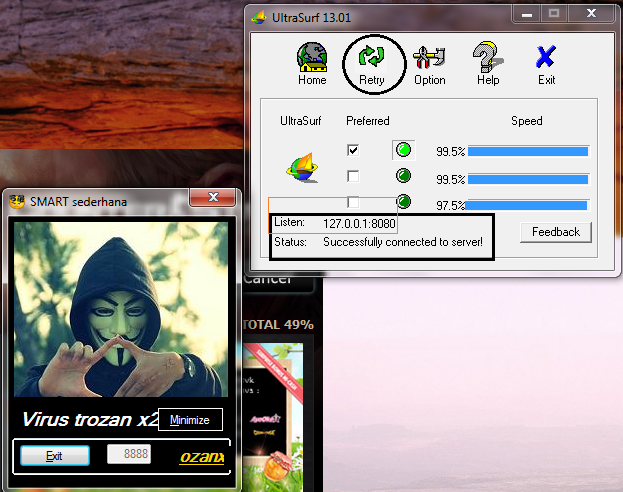Click the ozanx link in SMART sederhana

coord(202,457)
